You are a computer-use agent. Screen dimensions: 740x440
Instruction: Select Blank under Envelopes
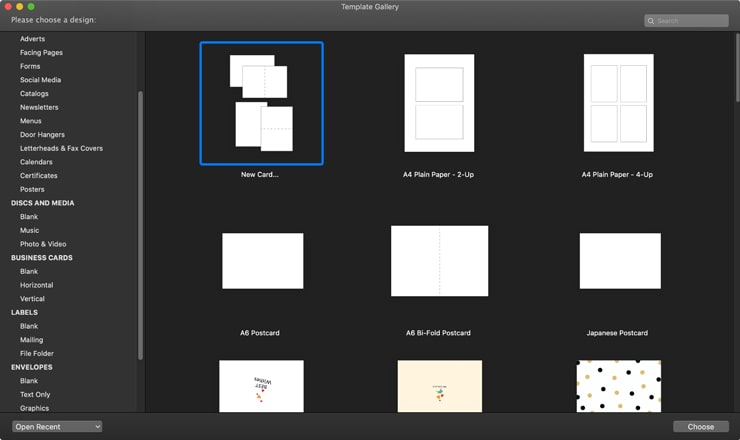pyautogui.click(x=29, y=381)
